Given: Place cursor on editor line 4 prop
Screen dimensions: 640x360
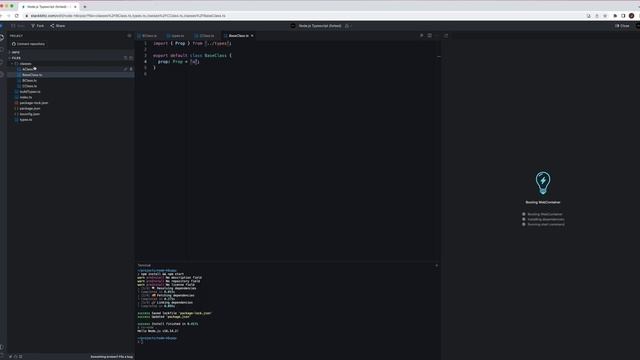Looking at the screenshot, I should 163,62.
